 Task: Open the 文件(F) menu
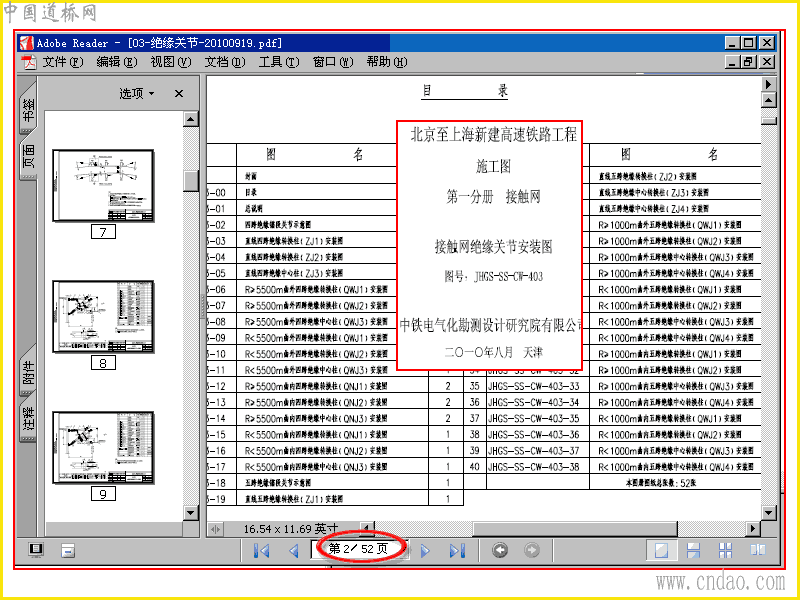pos(62,62)
